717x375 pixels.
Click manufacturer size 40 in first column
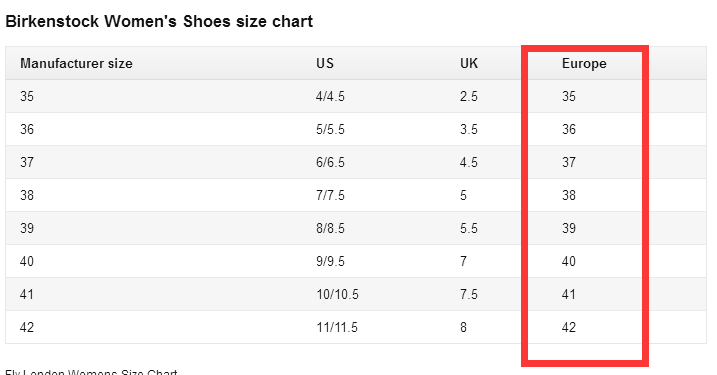27,261
